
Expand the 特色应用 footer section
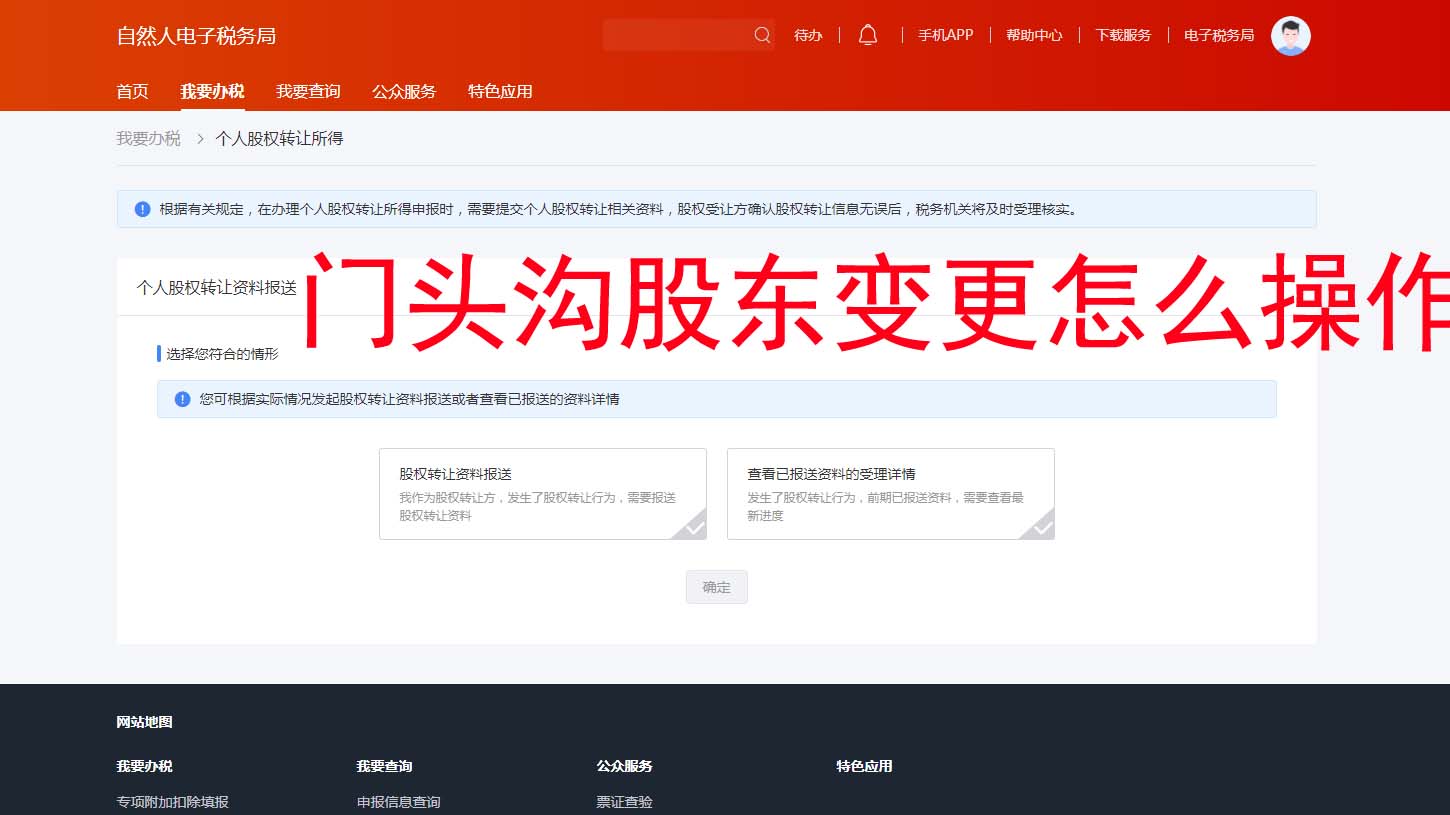click(x=862, y=766)
